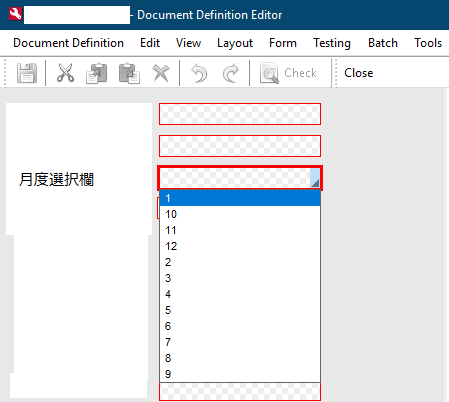Collapse the month dropdown arrow
Viewport: 449px width, 402px height.
click(315, 178)
